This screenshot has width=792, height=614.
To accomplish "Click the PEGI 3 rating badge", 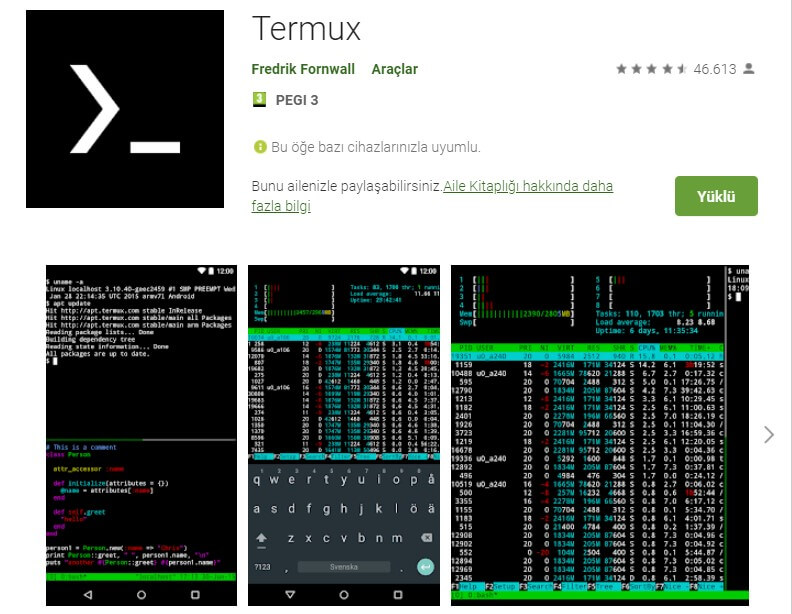I will click(259, 99).
